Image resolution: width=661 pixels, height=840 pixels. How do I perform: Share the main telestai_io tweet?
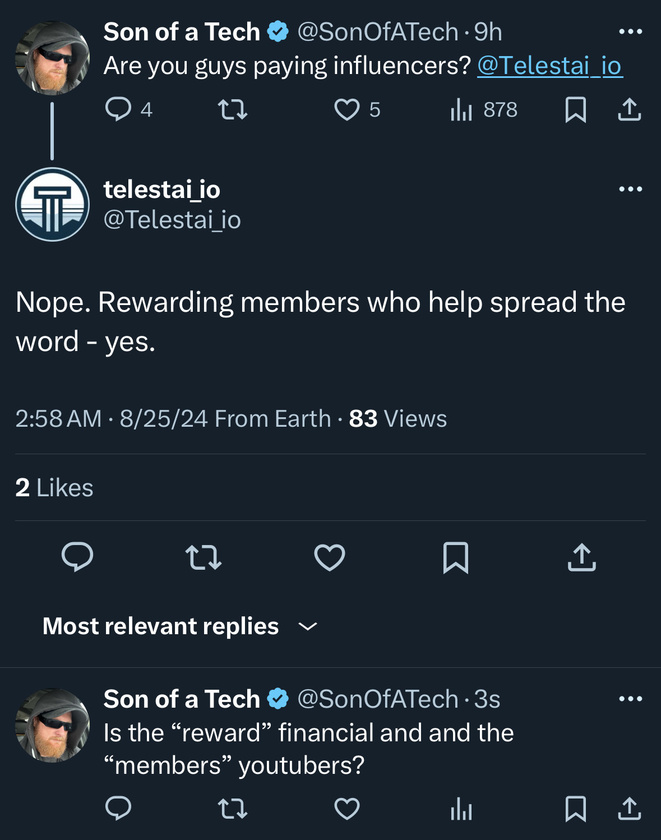582,557
